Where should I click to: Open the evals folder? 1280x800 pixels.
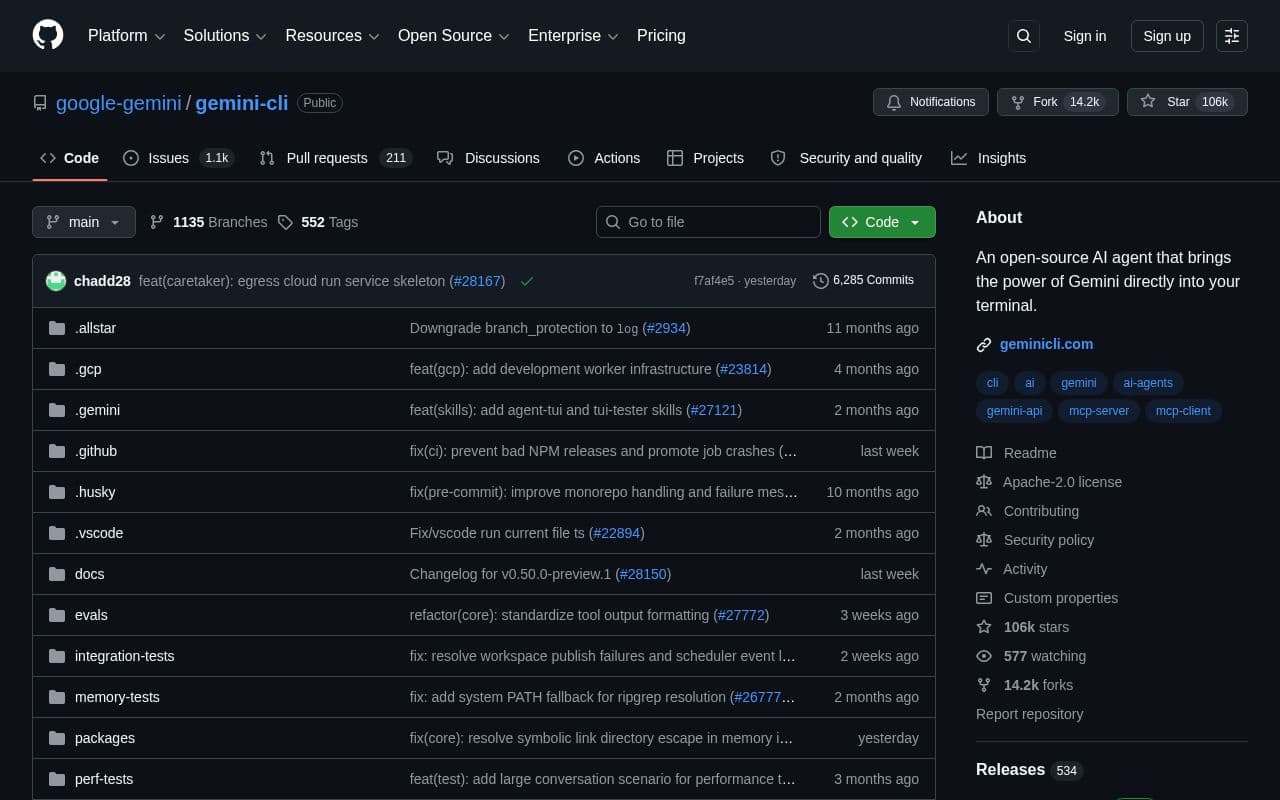pyautogui.click(x=91, y=615)
